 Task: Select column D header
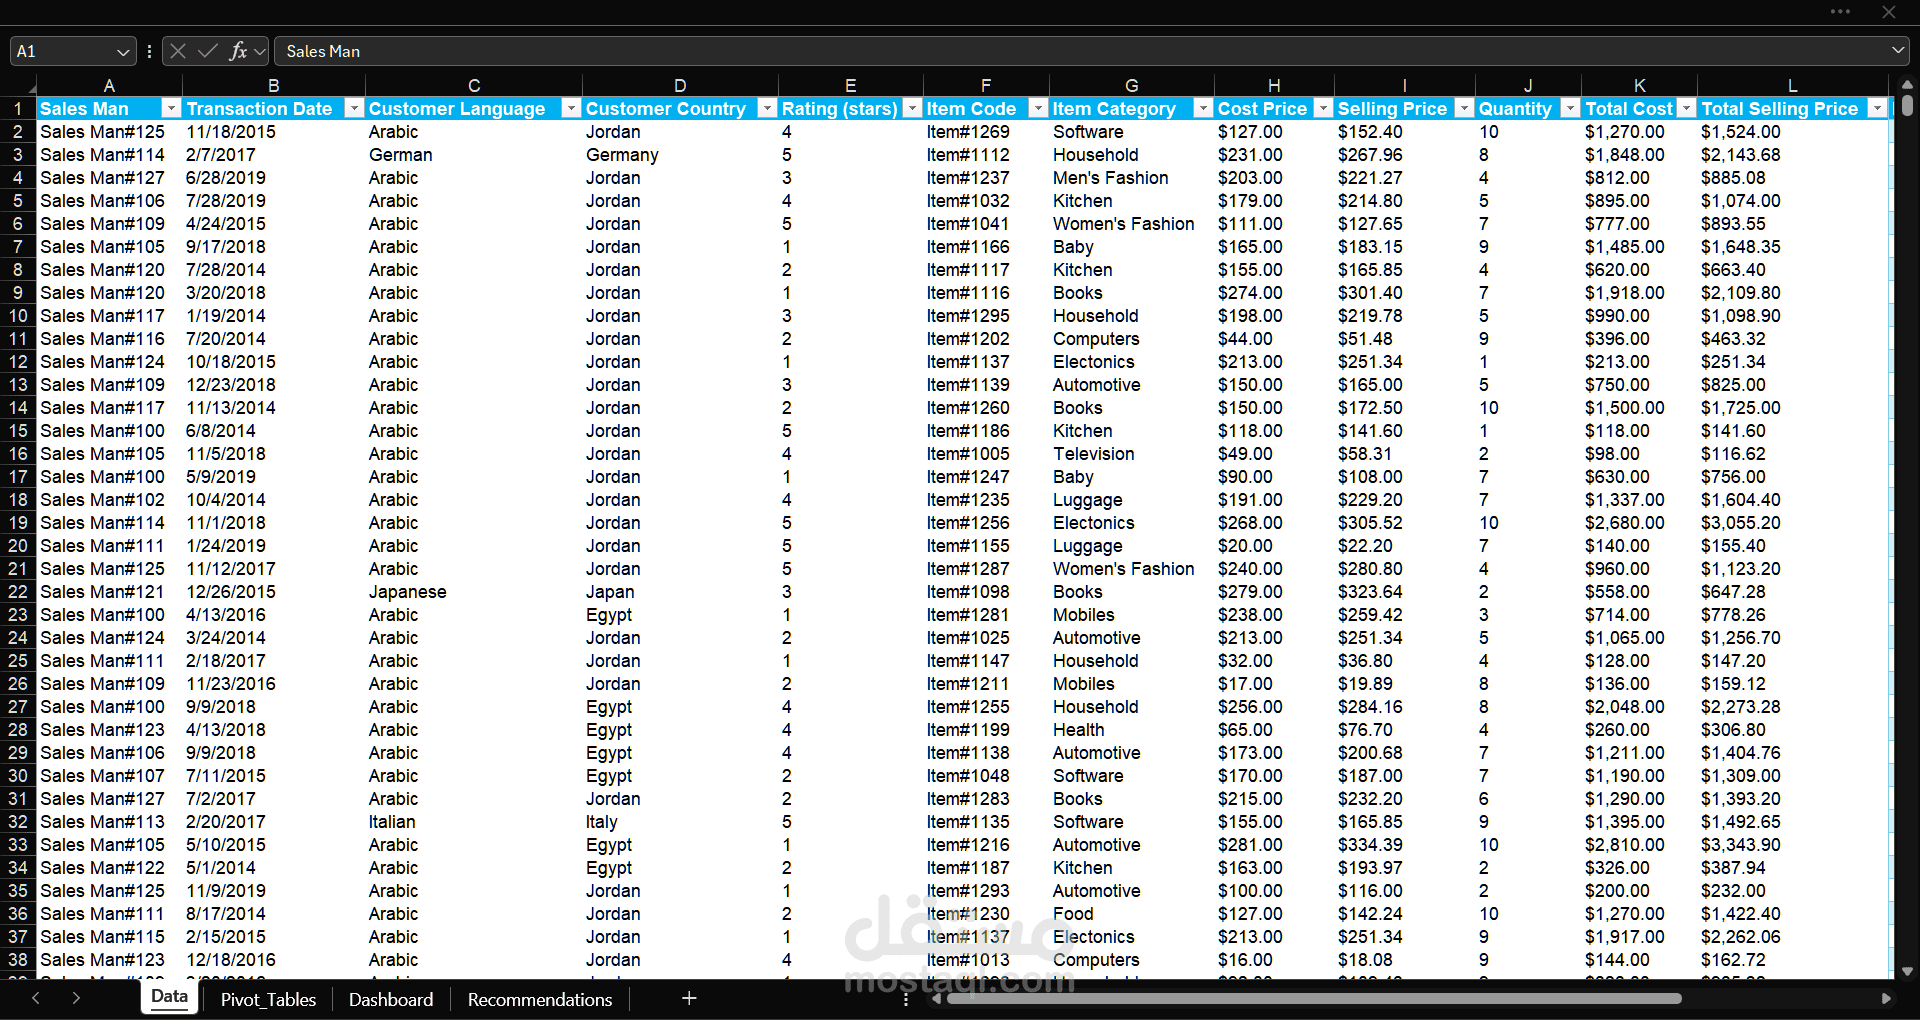click(680, 86)
